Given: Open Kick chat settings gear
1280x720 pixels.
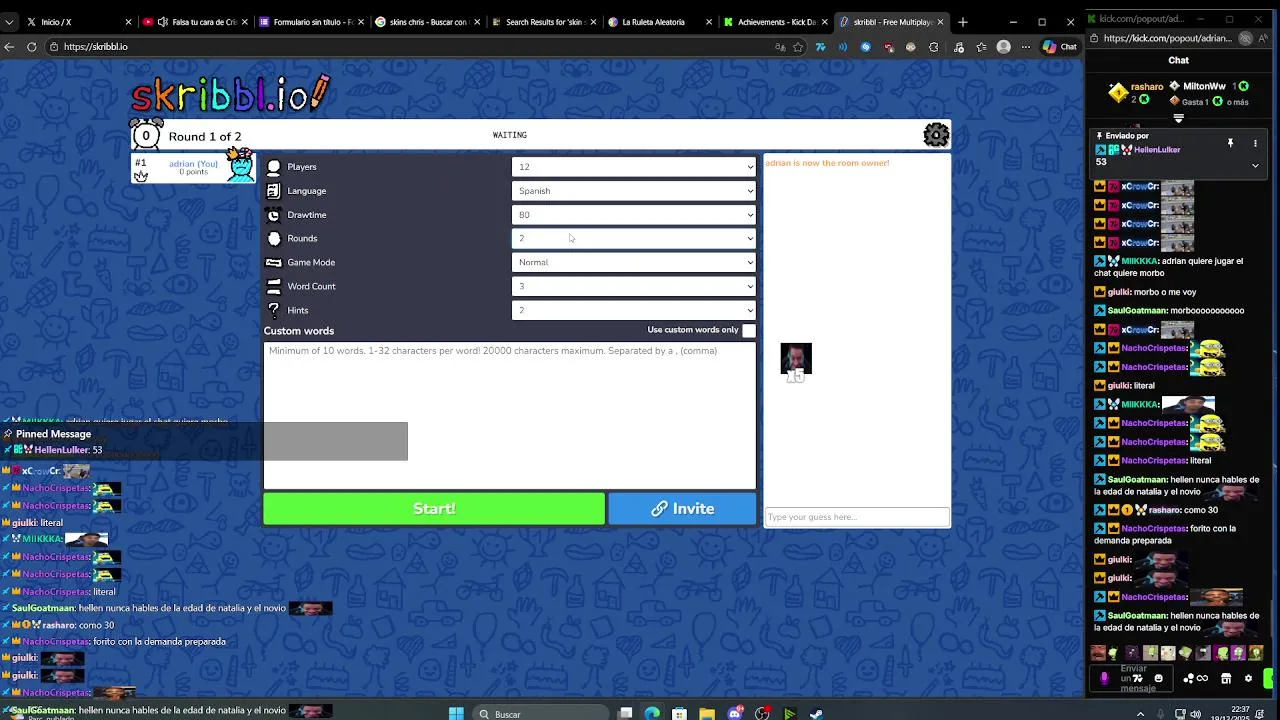Looking at the screenshot, I should [1248, 678].
